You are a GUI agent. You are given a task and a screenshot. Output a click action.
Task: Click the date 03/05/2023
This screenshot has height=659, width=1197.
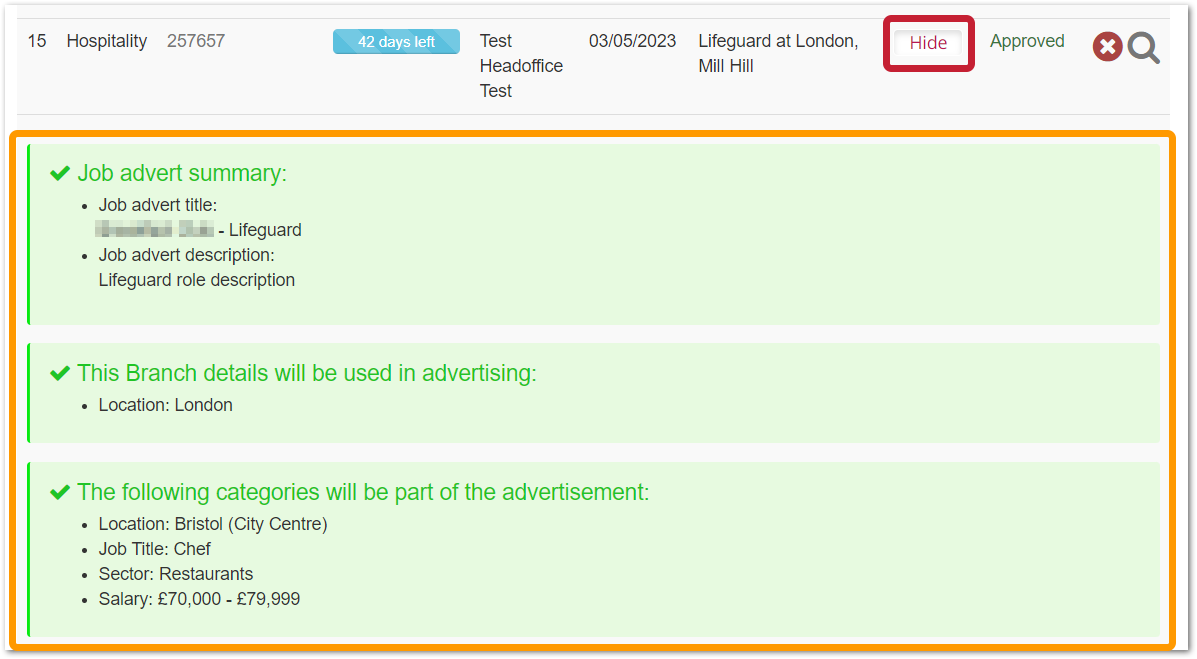coord(632,41)
